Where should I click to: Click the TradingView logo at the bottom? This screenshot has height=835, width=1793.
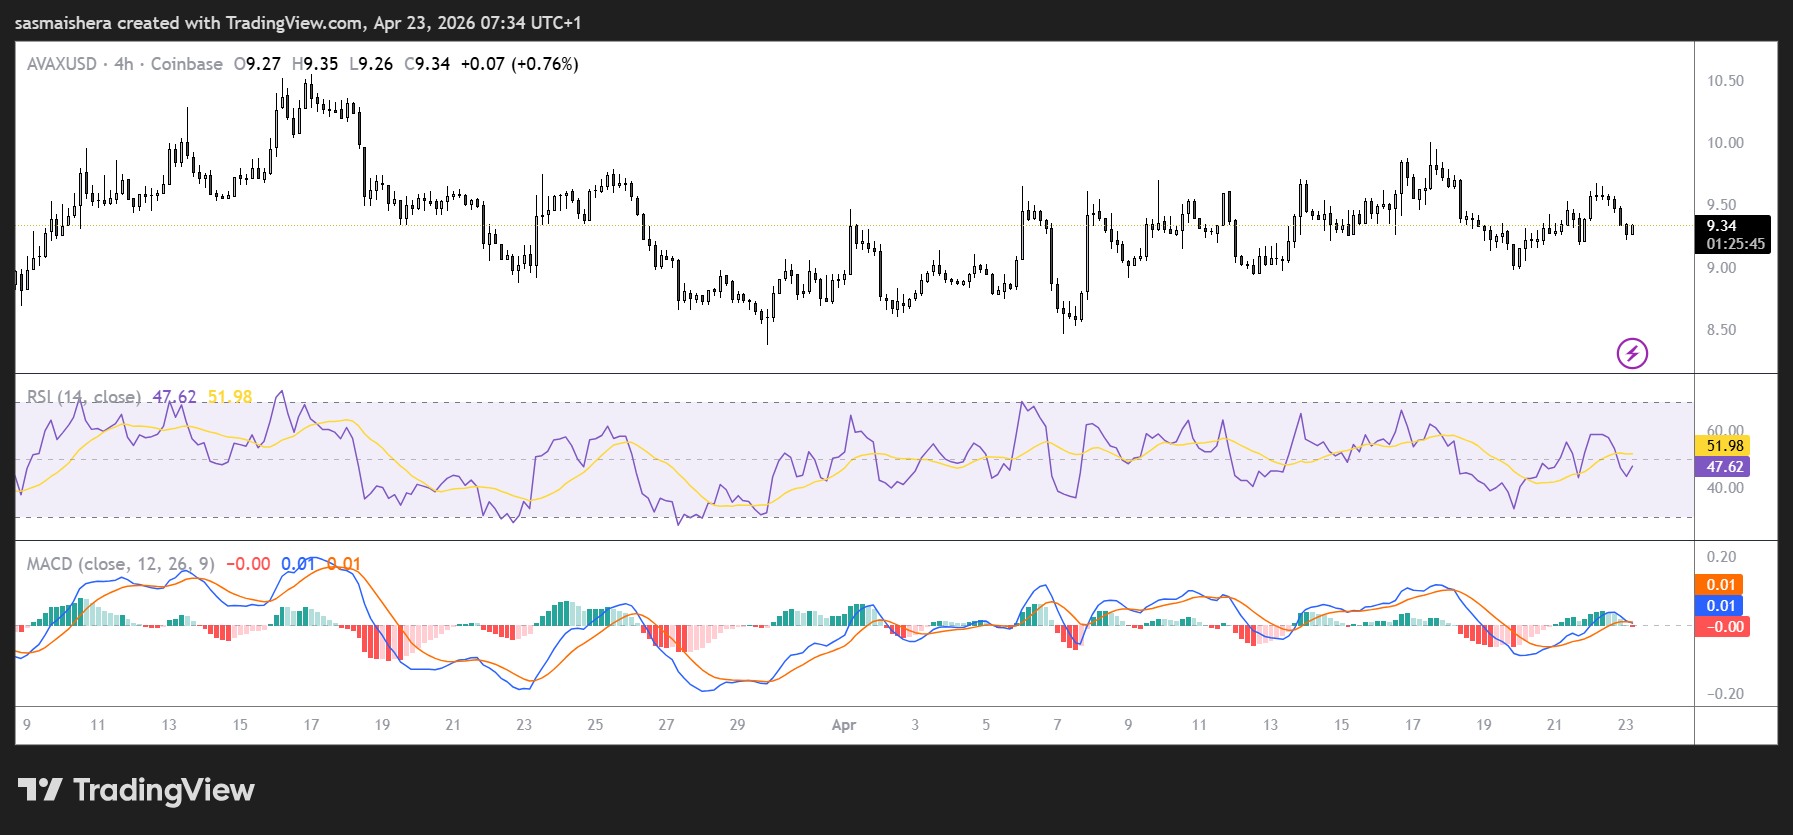pyautogui.click(x=136, y=790)
